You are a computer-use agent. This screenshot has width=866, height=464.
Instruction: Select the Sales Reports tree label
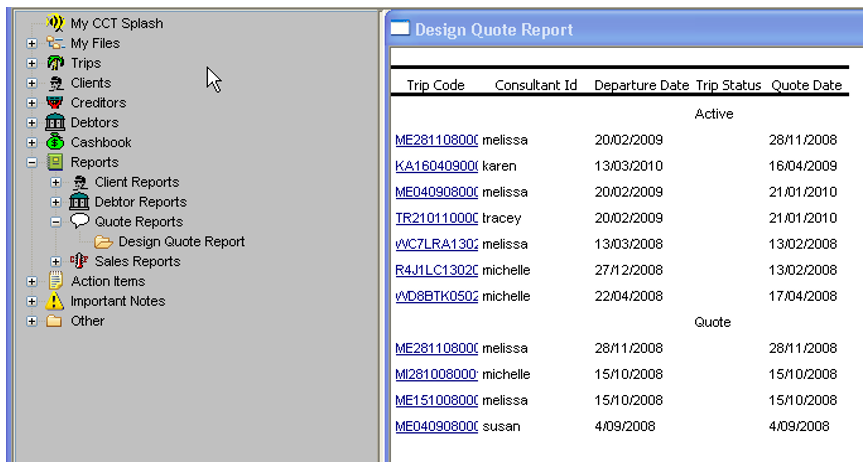(x=138, y=261)
